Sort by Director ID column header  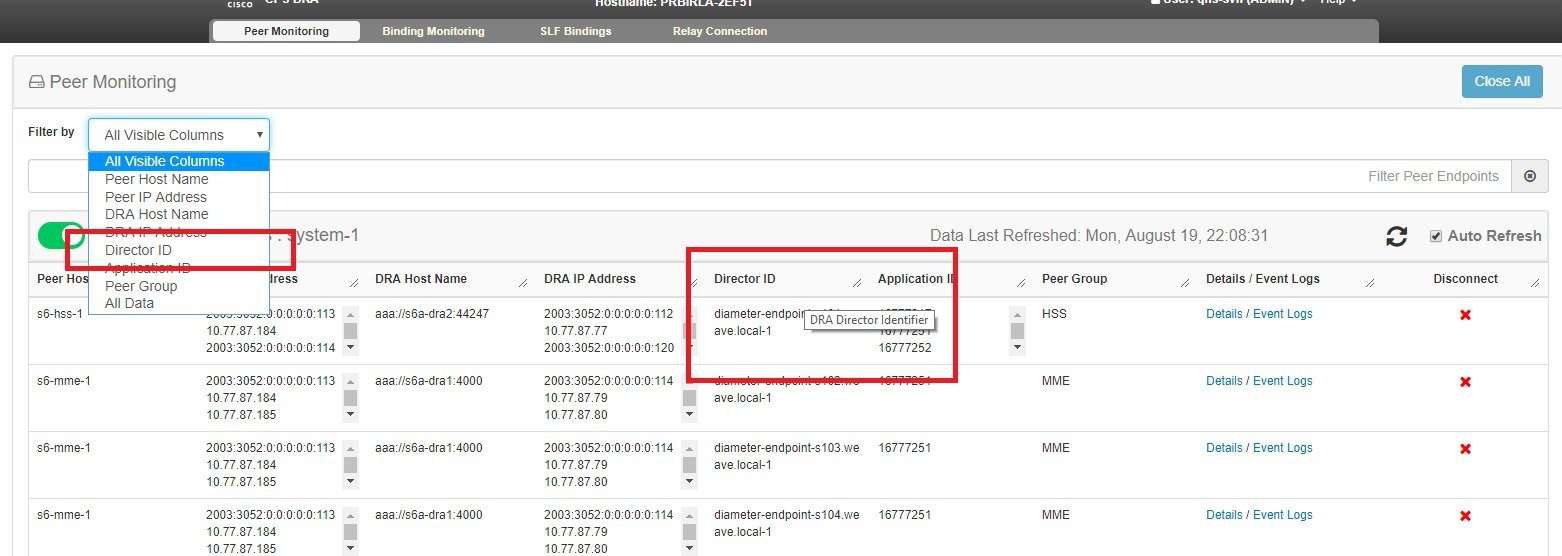point(744,279)
